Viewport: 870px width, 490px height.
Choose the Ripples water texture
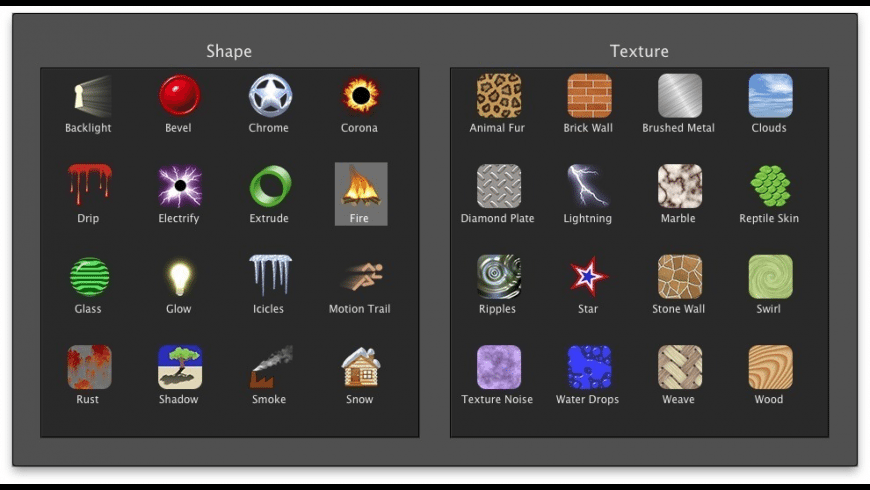pos(499,276)
